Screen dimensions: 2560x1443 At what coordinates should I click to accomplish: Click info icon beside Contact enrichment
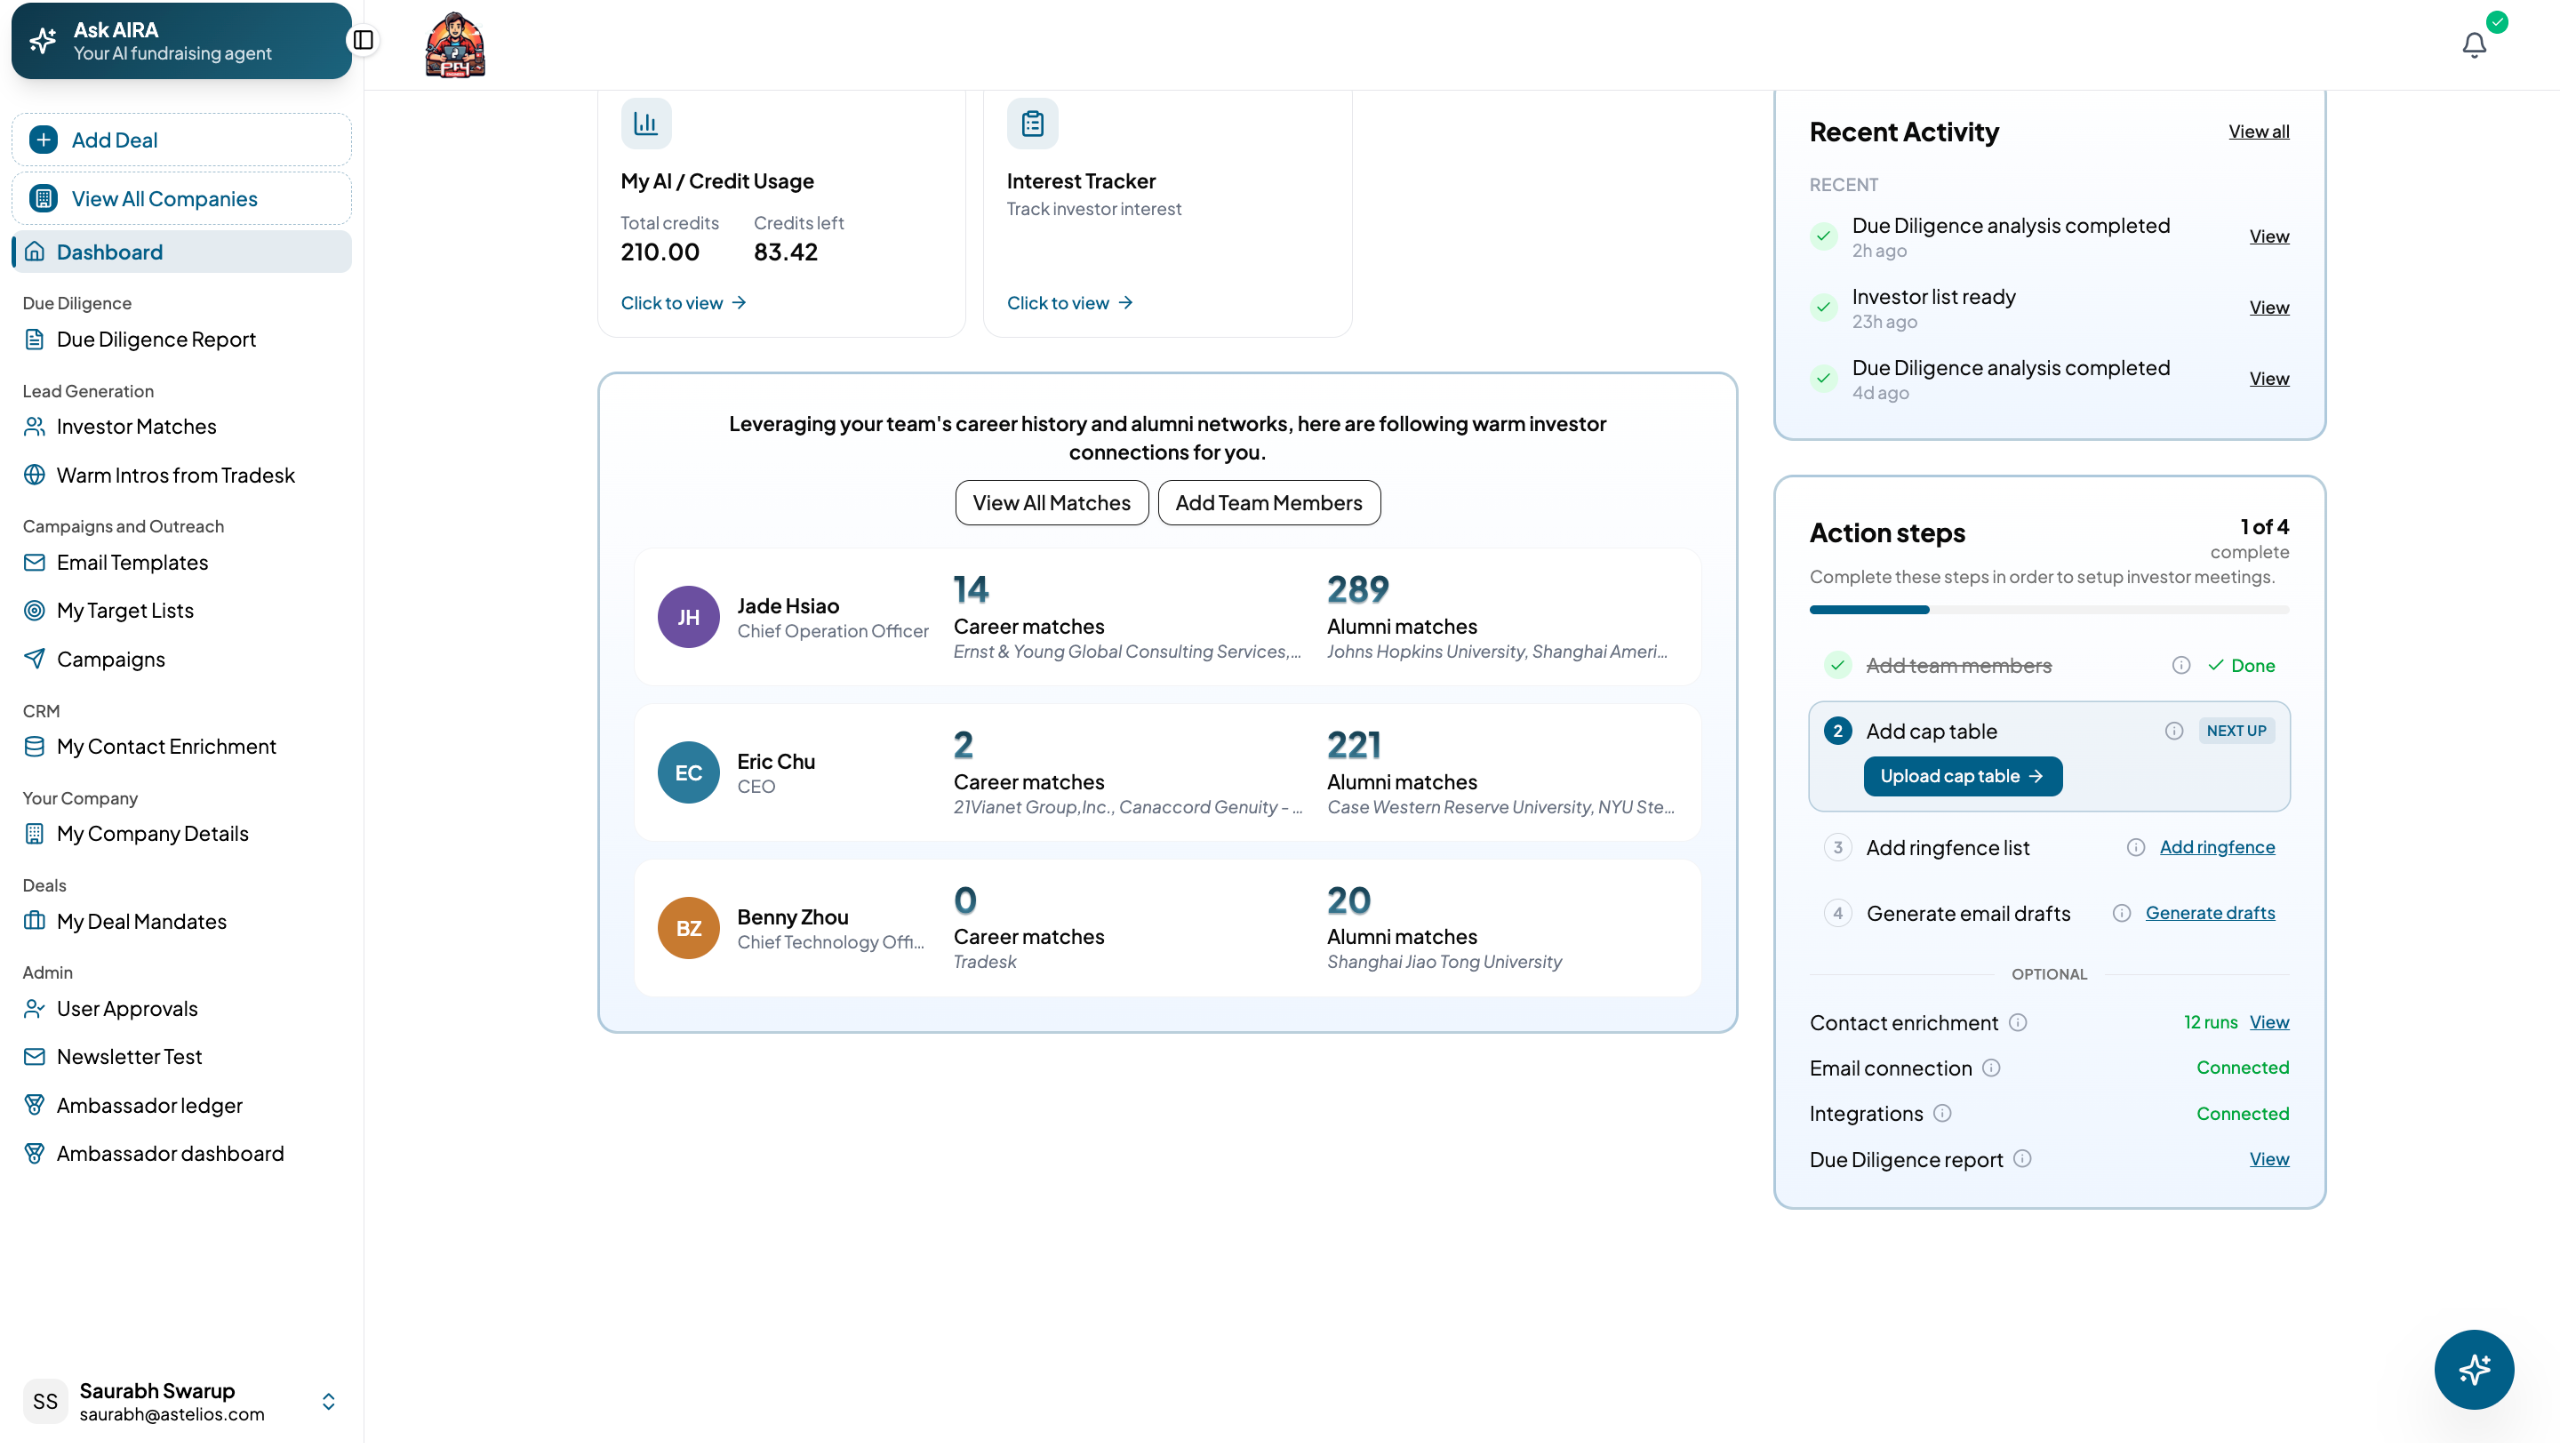pyautogui.click(x=2018, y=1022)
